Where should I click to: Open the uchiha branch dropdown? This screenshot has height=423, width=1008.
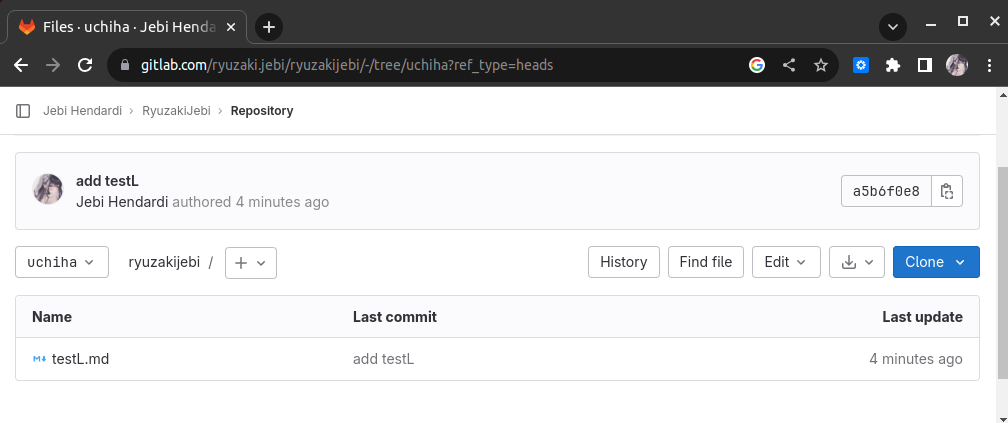coord(62,262)
